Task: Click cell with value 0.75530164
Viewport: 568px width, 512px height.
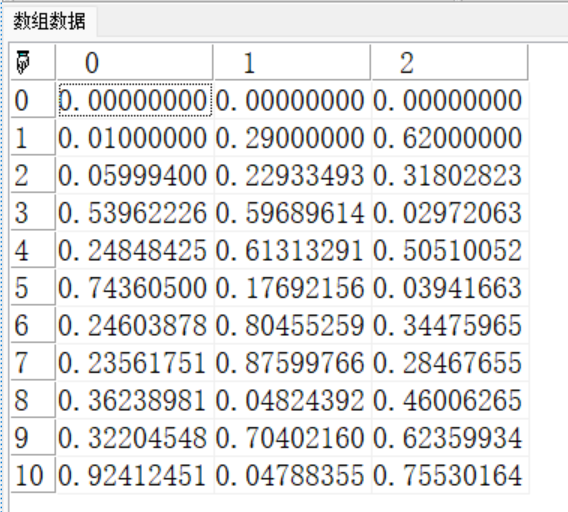Action: 450,475
